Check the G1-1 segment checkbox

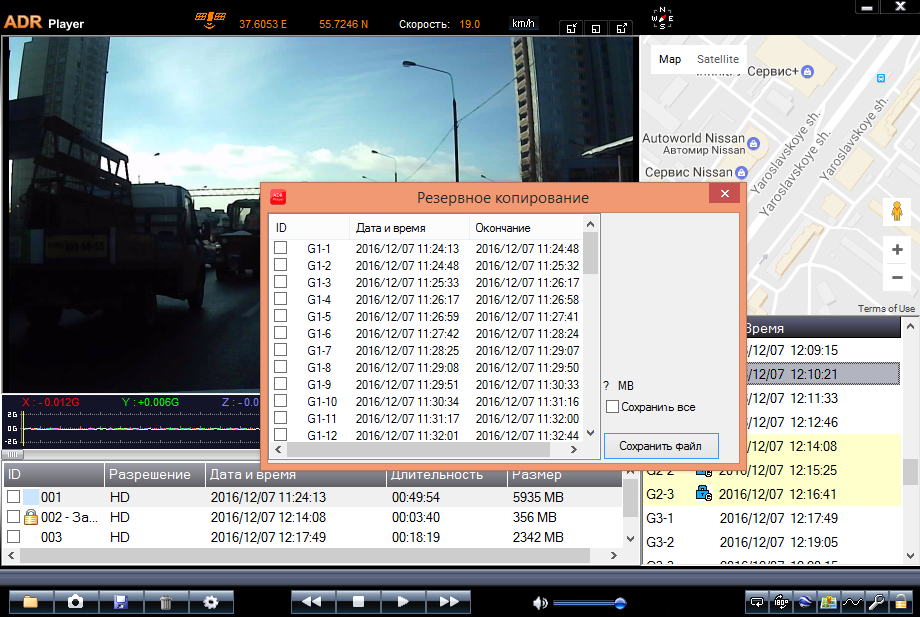(x=280, y=248)
